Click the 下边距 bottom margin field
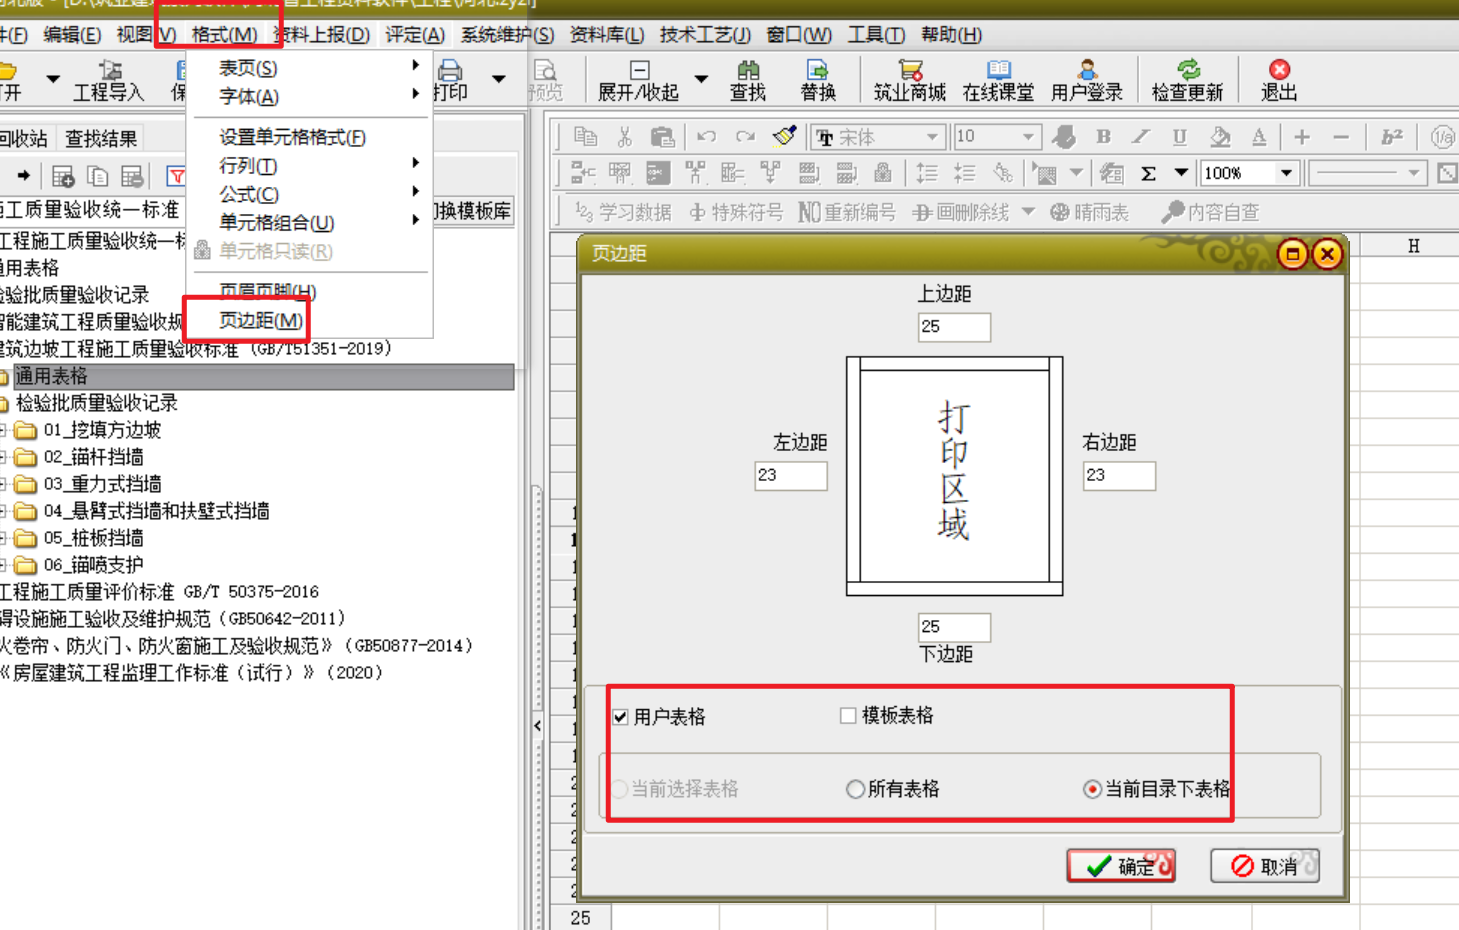The height and width of the screenshot is (930, 1459). pyautogui.click(x=954, y=627)
